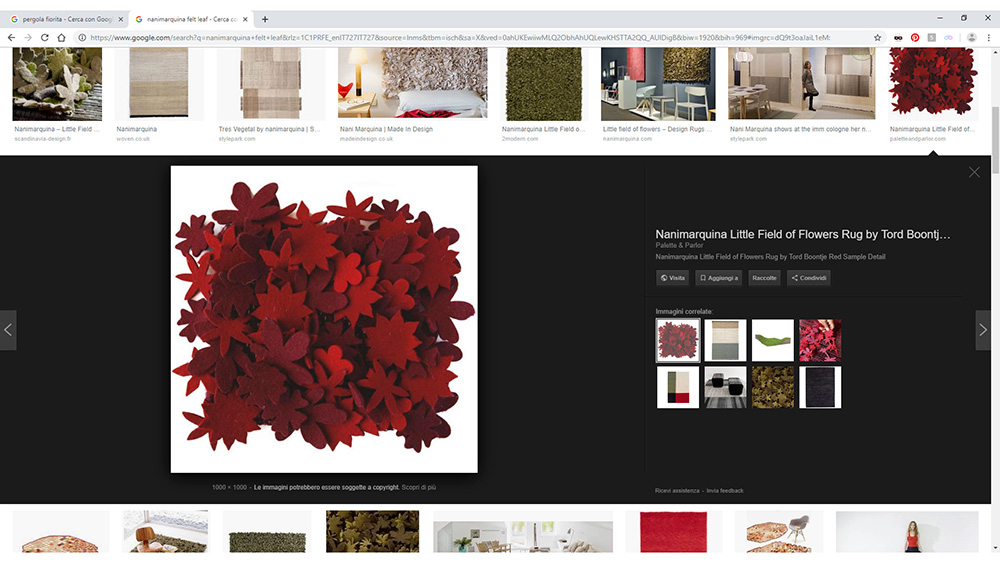
Task: Click 'Scopri di più' copyright link
Action: pos(419,487)
